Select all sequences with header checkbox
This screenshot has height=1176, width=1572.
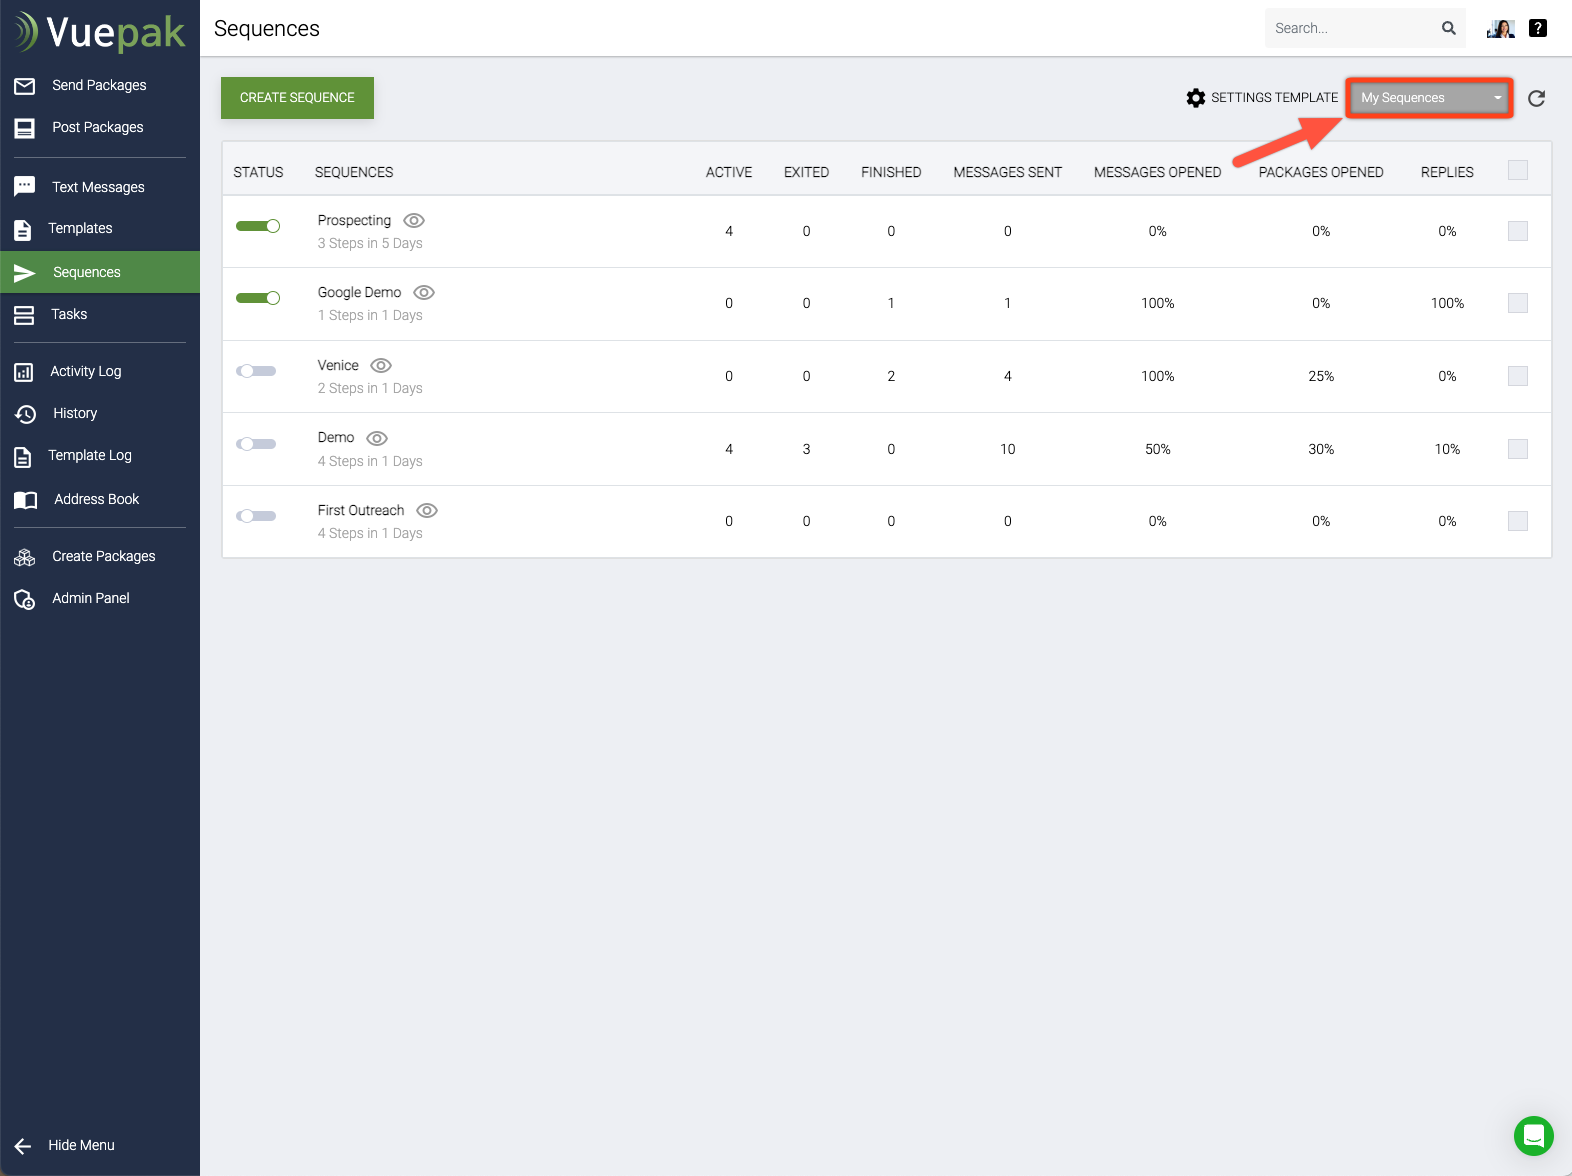tap(1517, 171)
